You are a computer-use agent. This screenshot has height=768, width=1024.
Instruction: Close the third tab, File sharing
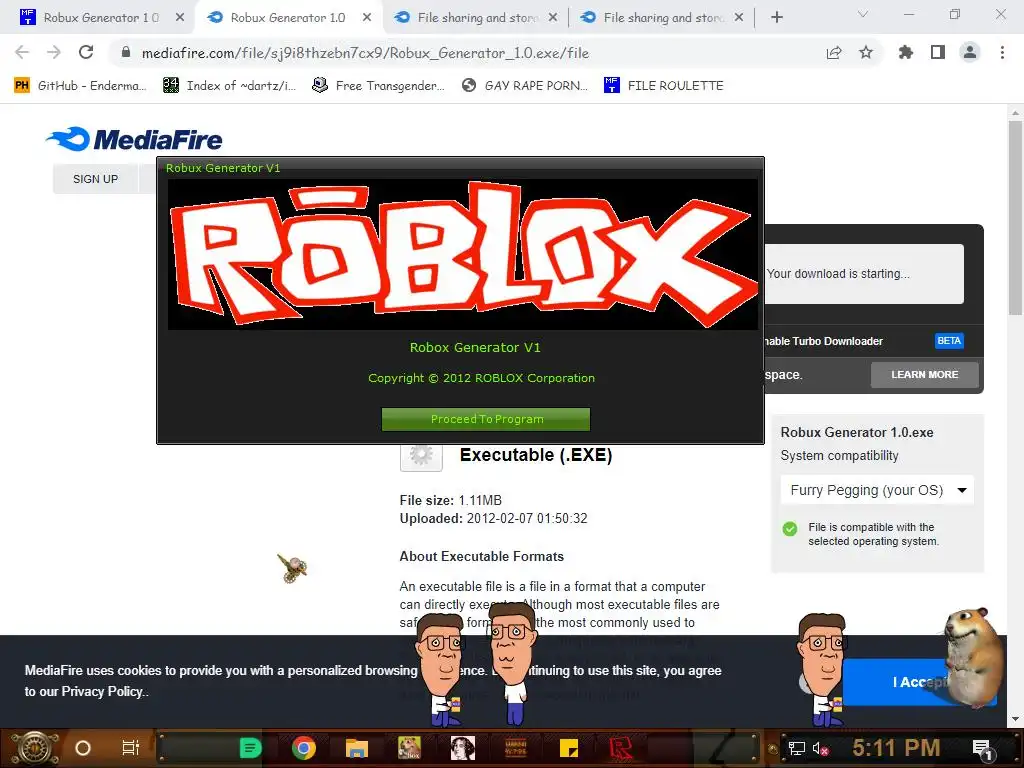pos(553,18)
